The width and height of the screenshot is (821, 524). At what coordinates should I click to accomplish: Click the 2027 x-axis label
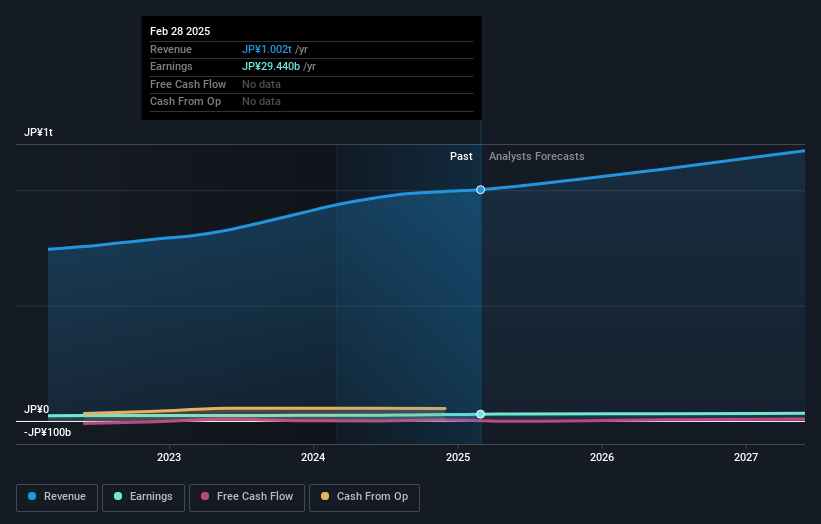[746, 457]
